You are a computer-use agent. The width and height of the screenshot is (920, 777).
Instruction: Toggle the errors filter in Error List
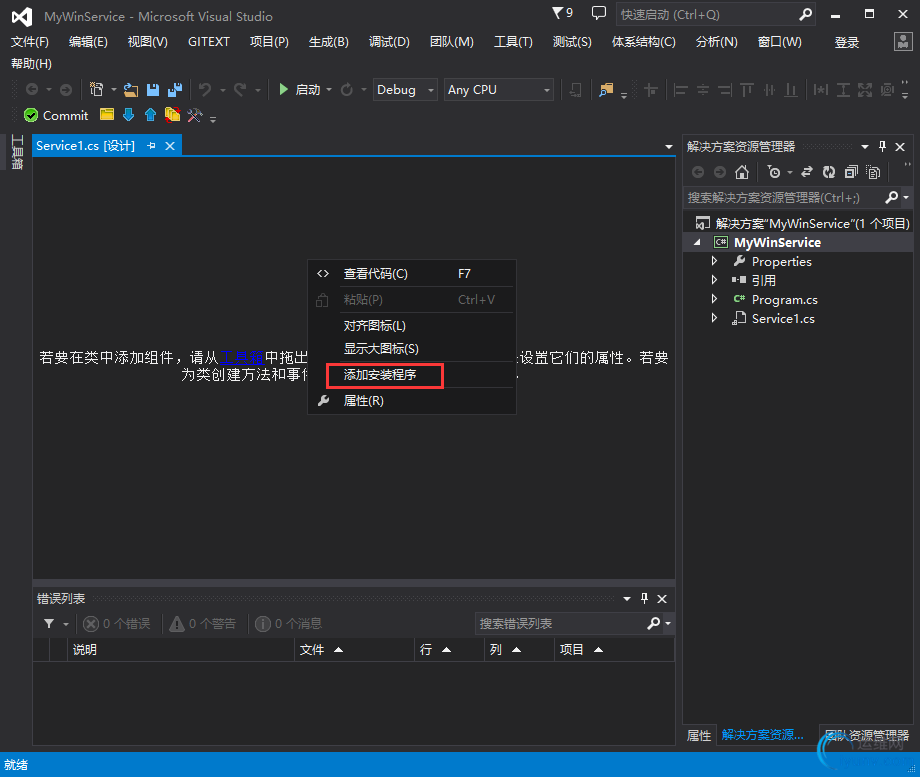[116, 623]
